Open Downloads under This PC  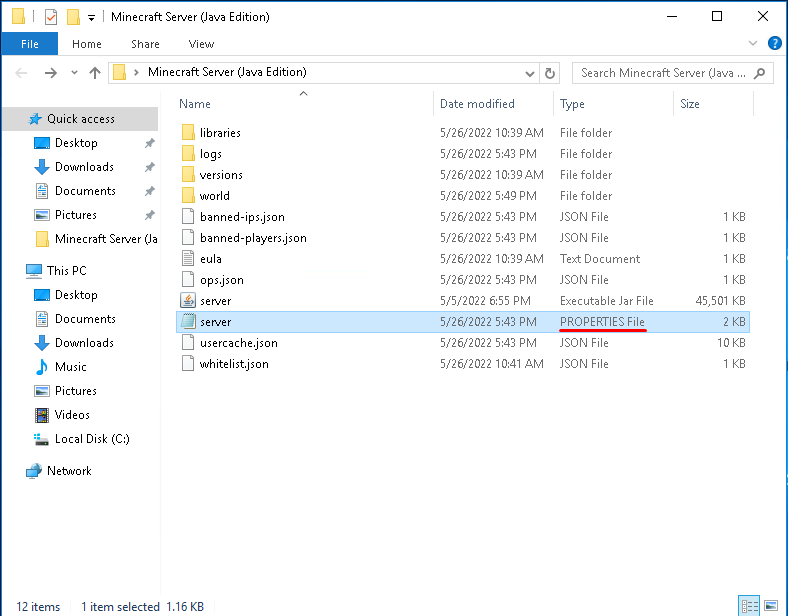[84, 343]
